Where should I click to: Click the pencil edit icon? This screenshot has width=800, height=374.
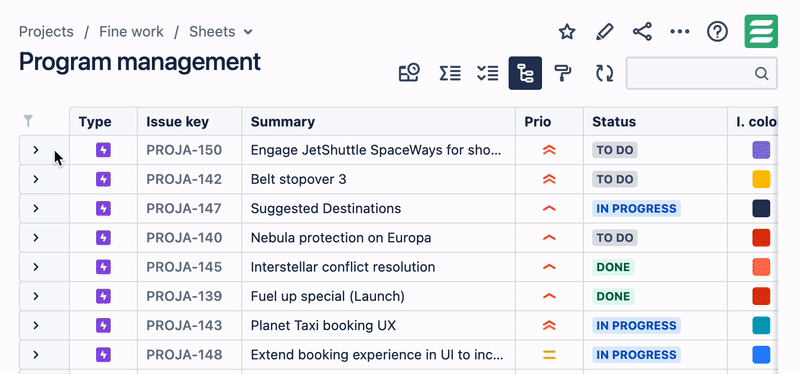click(x=605, y=32)
